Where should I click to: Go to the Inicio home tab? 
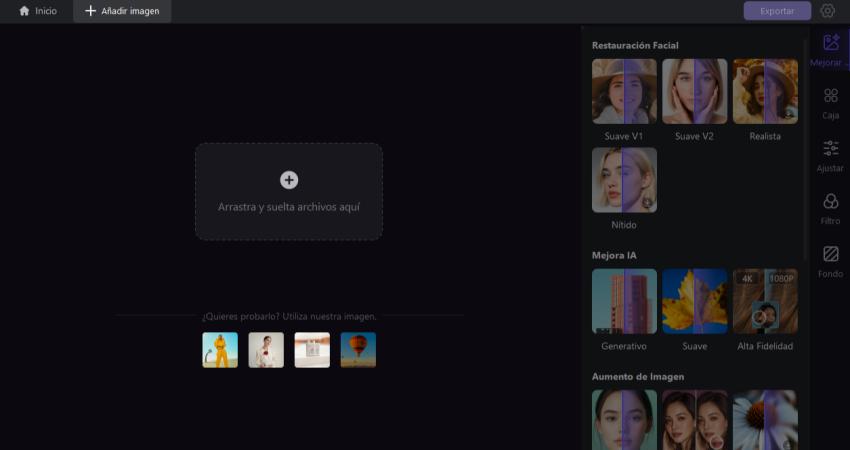[38, 11]
